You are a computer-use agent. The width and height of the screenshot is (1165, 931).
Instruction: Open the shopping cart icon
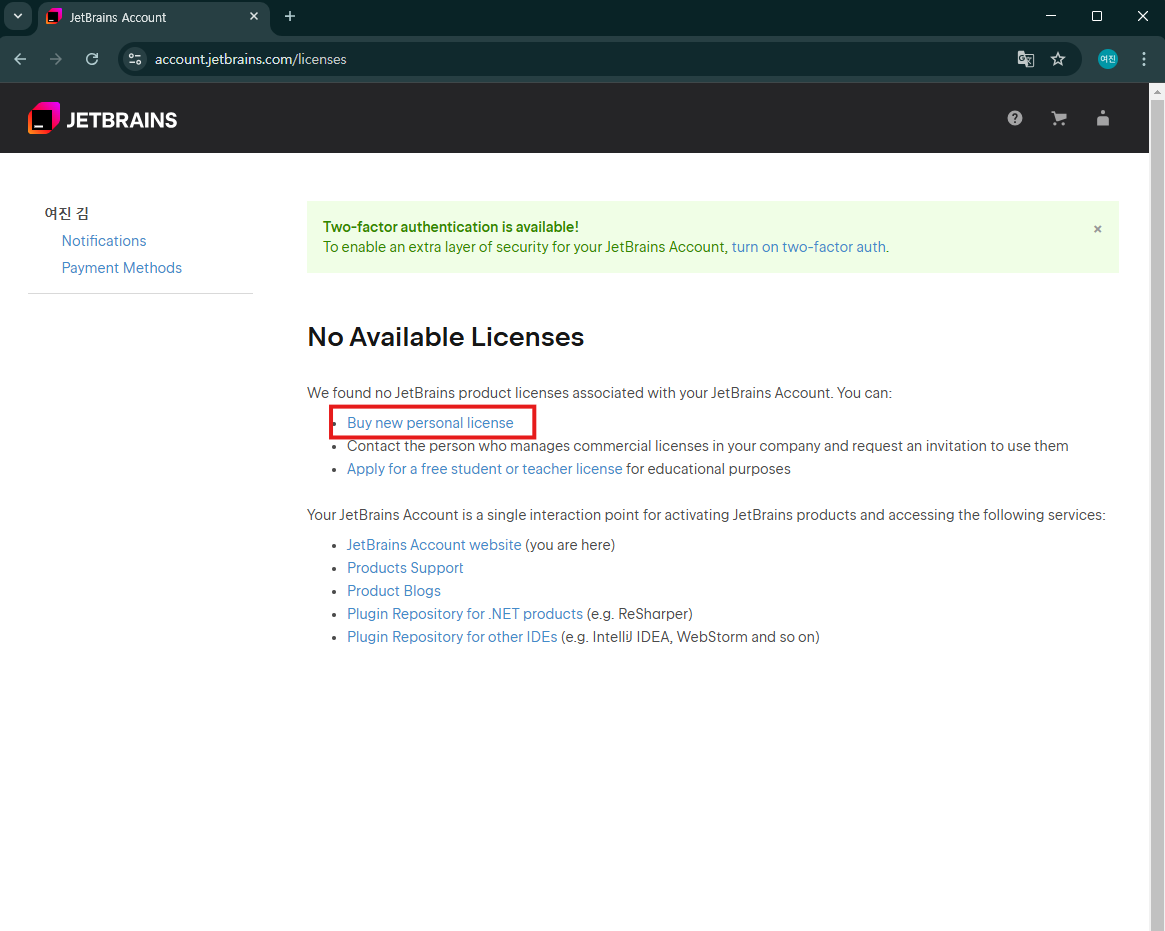pos(1059,118)
